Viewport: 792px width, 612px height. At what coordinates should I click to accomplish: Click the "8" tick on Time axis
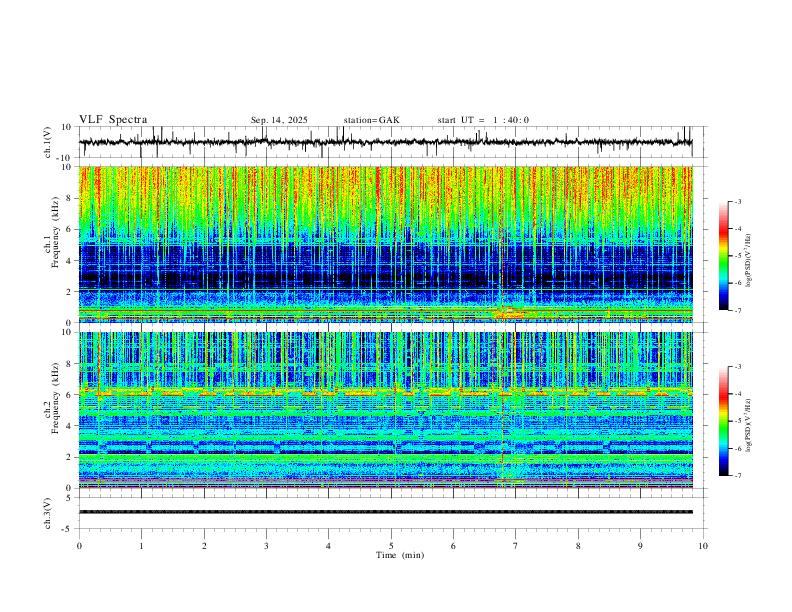578,546
